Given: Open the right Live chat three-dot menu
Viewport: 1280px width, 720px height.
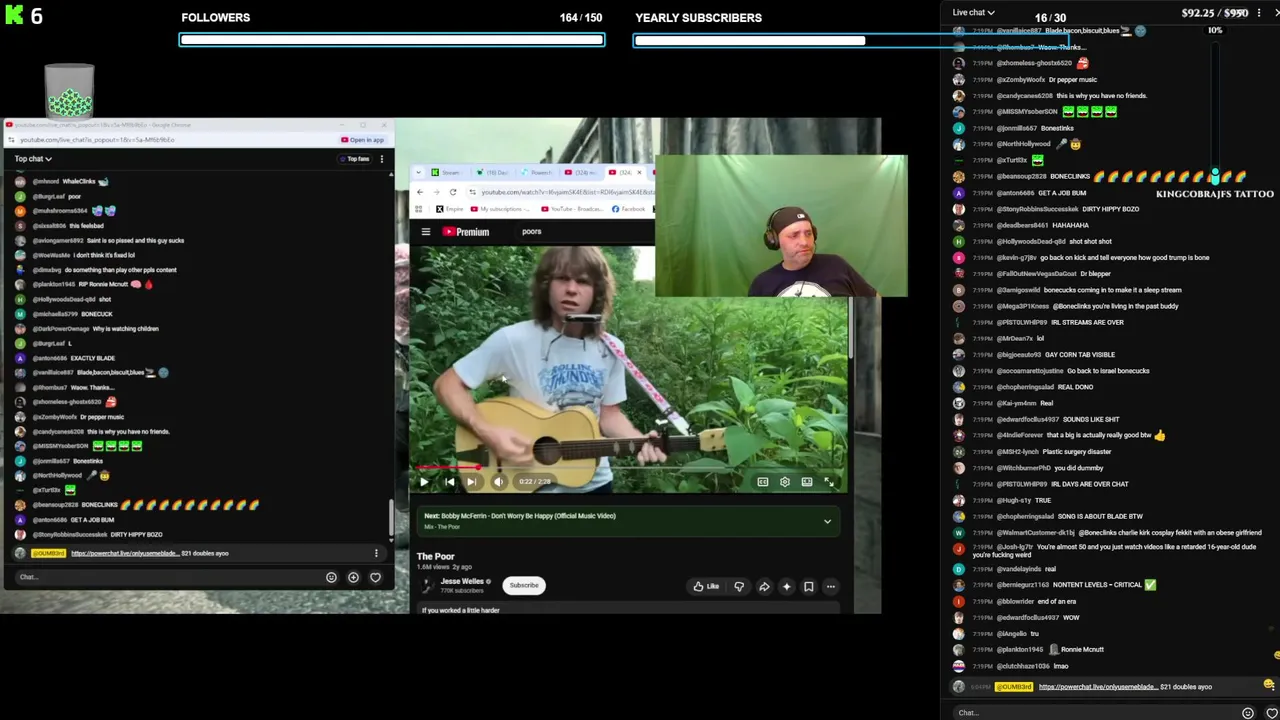Looking at the screenshot, I should click(1259, 12).
